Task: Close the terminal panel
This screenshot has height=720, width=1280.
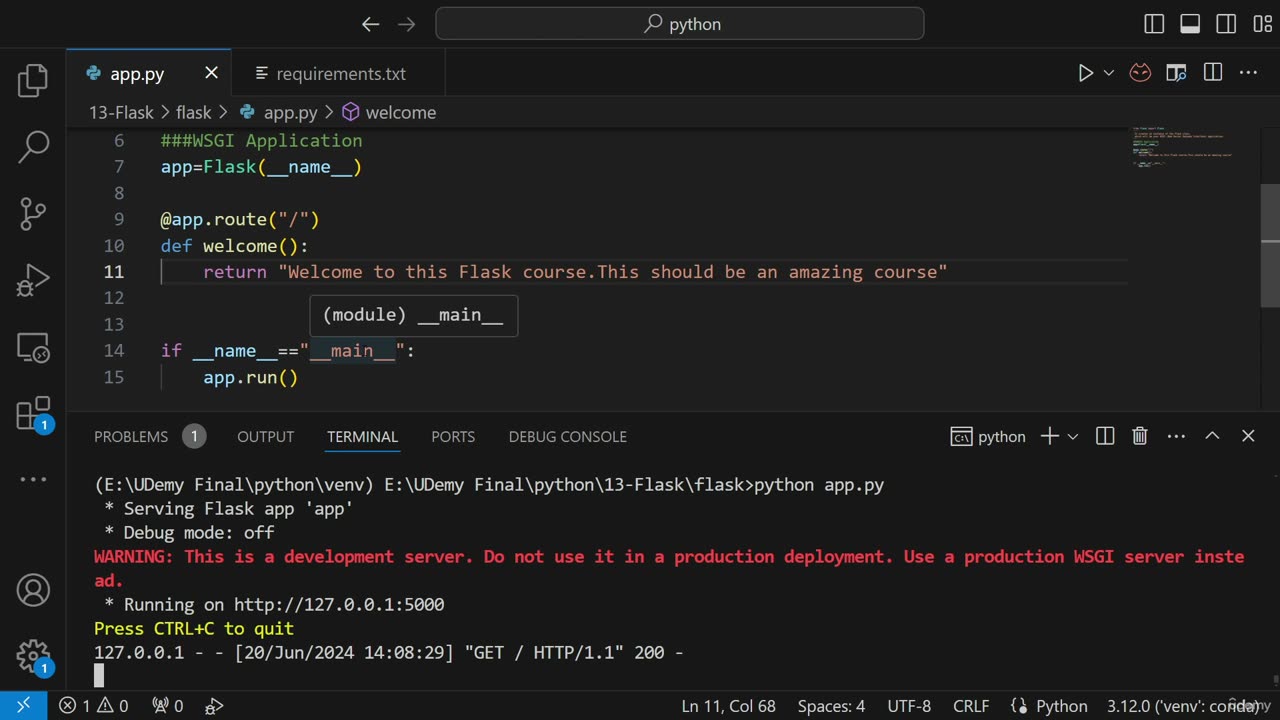Action: click(1248, 436)
